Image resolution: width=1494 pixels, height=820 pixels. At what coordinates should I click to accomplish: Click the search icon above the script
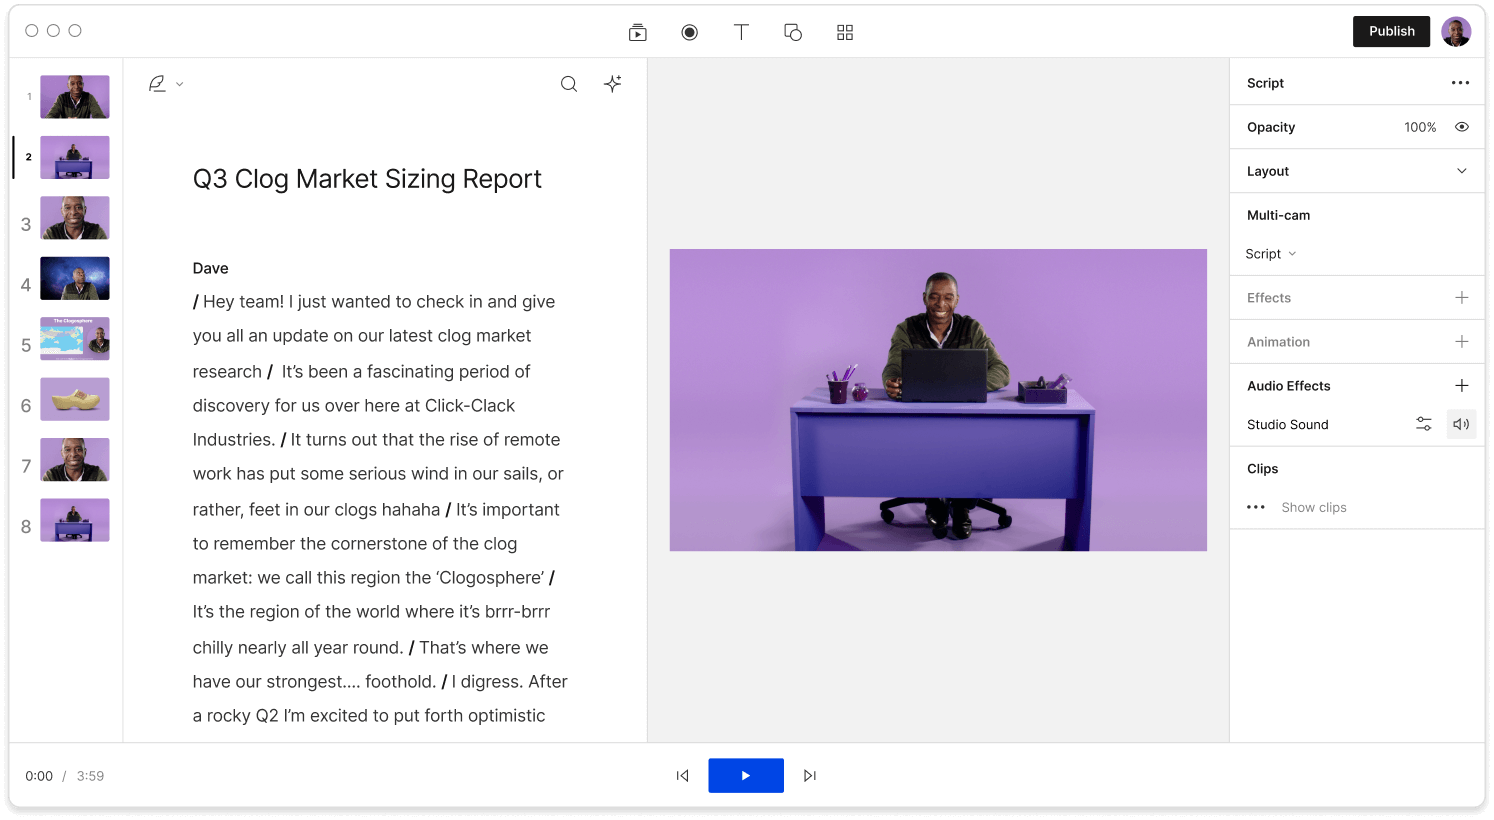point(569,84)
